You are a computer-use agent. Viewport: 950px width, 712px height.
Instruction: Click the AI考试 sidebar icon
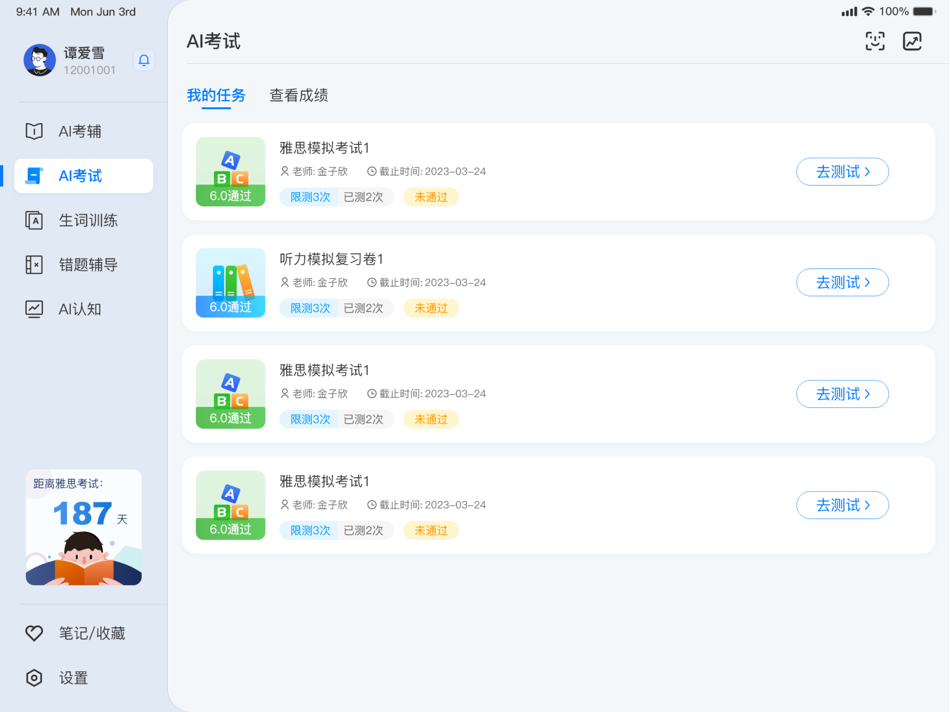34,176
